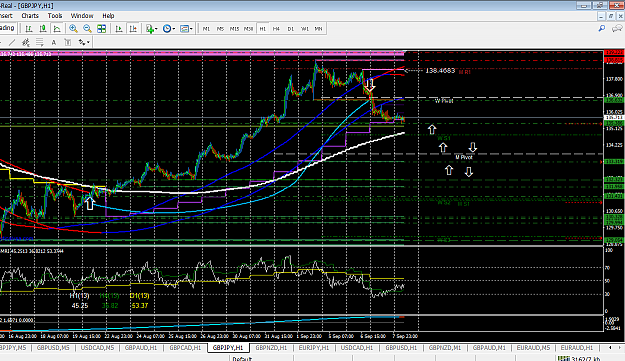Expand the indicators dropdown arrow
Screen dimensions: 625x361
coord(156,29)
